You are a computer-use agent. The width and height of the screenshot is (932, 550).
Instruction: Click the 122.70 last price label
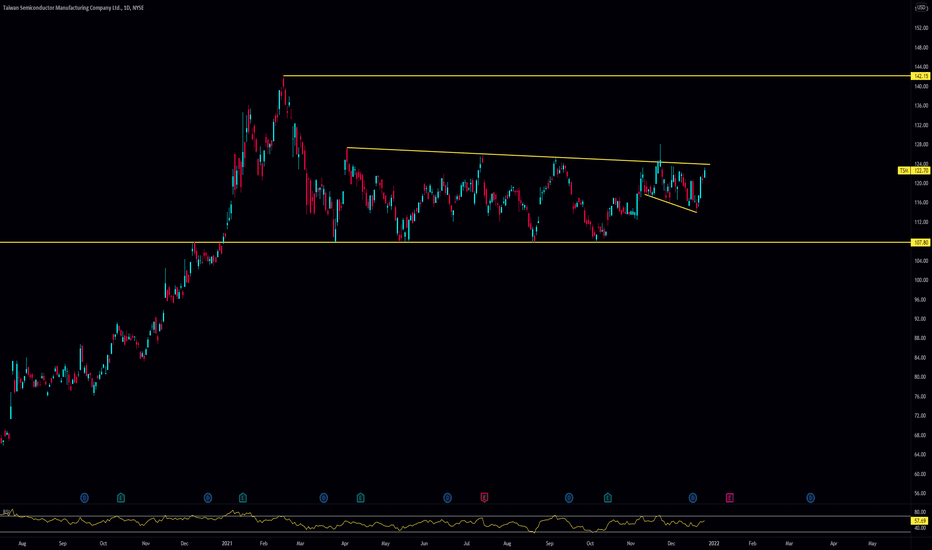coord(921,171)
